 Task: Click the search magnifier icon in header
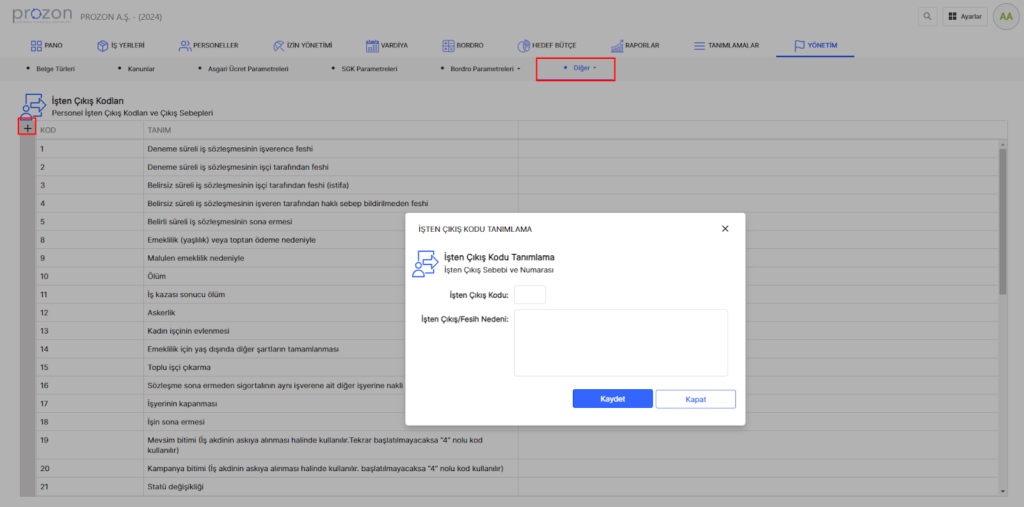tap(929, 16)
